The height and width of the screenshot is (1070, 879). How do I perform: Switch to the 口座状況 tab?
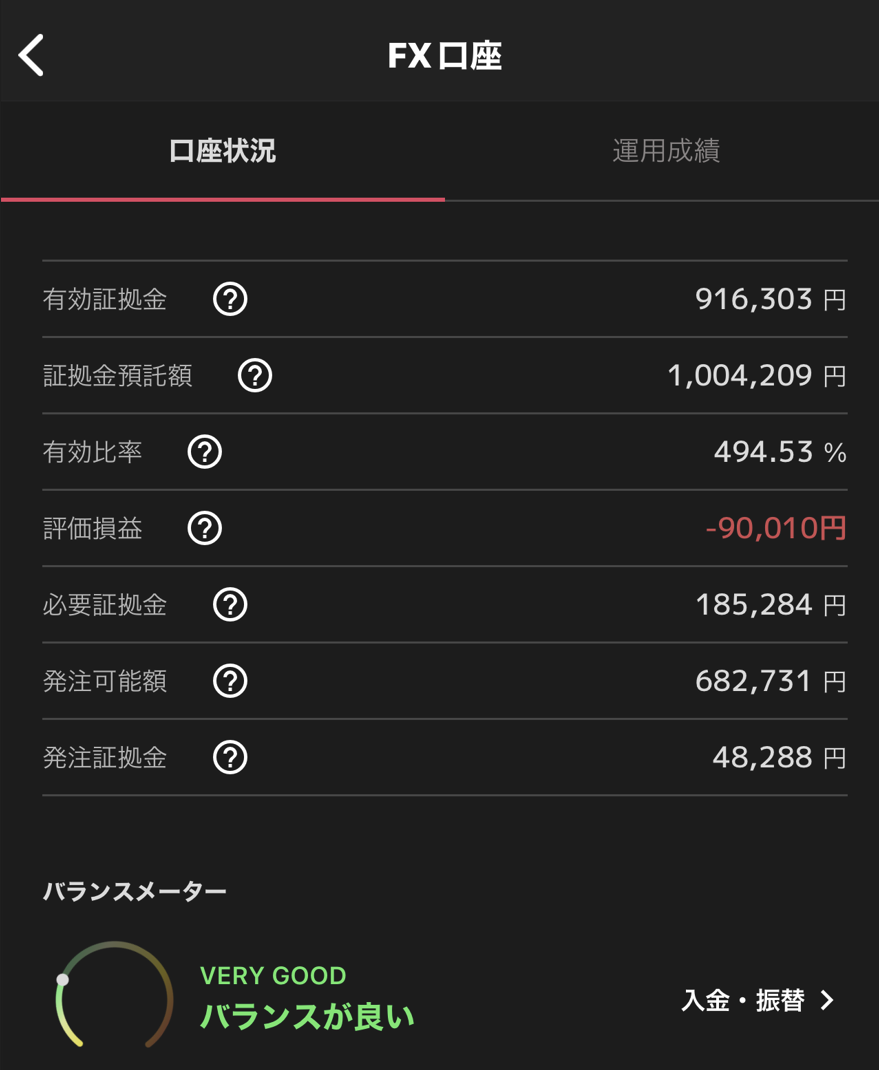(222, 151)
